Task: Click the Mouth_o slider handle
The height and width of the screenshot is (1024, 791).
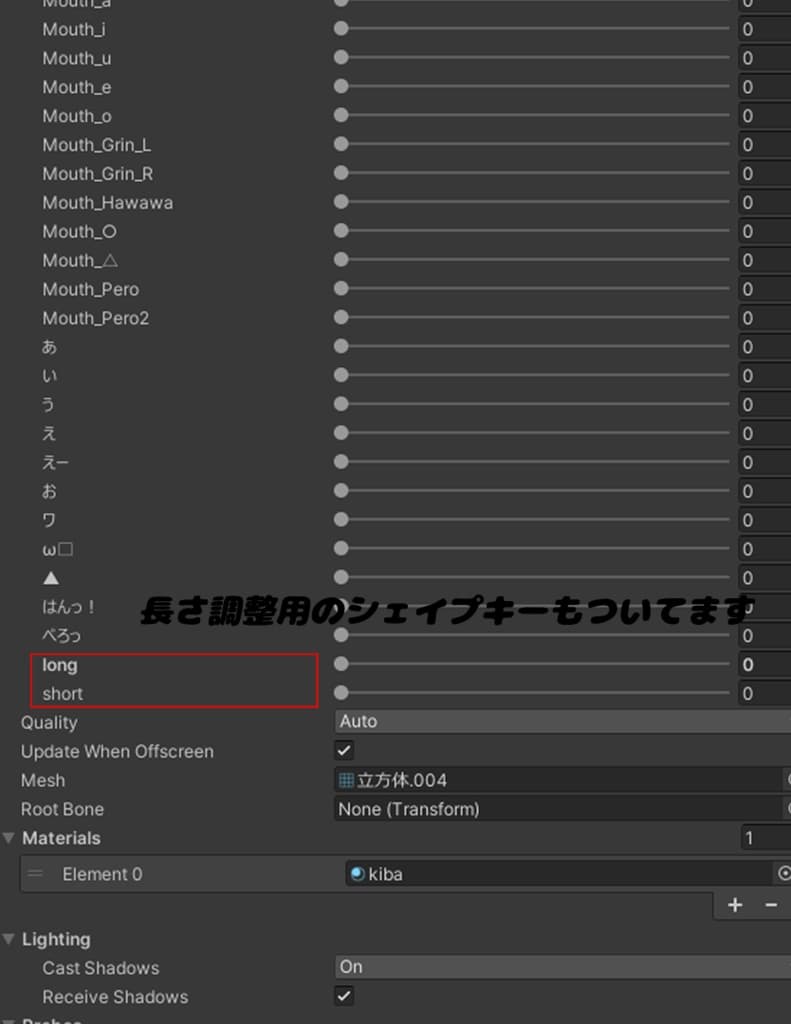Action: [341, 115]
